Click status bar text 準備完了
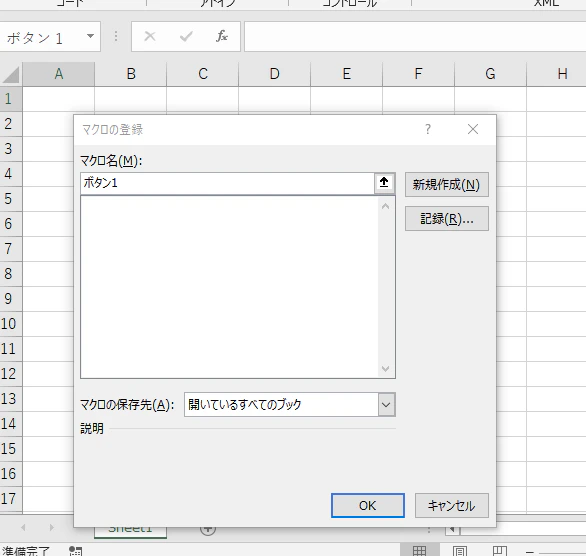The width and height of the screenshot is (586, 556). click(x=25, y=551)
